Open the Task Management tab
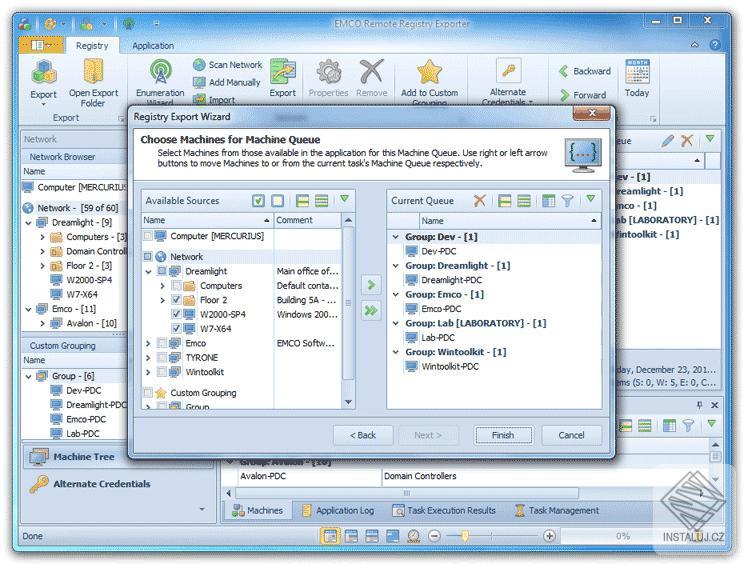The height and width of the screenshot is (564, 744). (557, 510)
